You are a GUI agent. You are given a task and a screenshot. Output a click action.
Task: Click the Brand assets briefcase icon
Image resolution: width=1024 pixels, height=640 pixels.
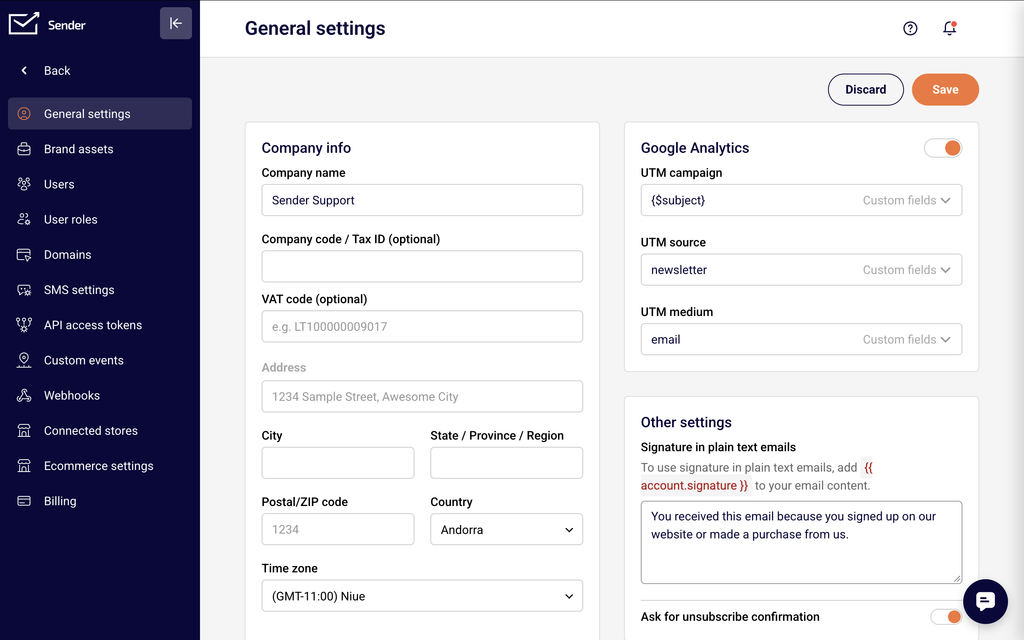[24, 149]
